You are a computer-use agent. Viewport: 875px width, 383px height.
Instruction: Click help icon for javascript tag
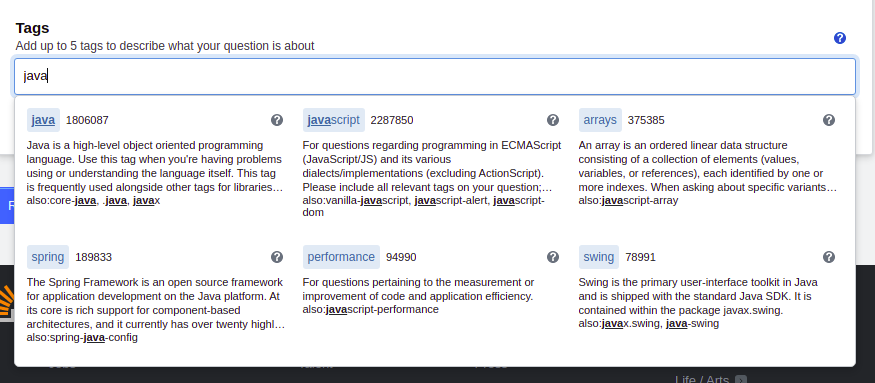click(552, 120)
